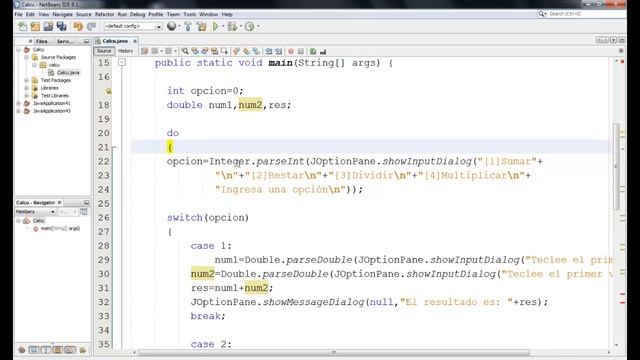
Task: Click the Navigator filter table icon
Action: tap(84, 212)
